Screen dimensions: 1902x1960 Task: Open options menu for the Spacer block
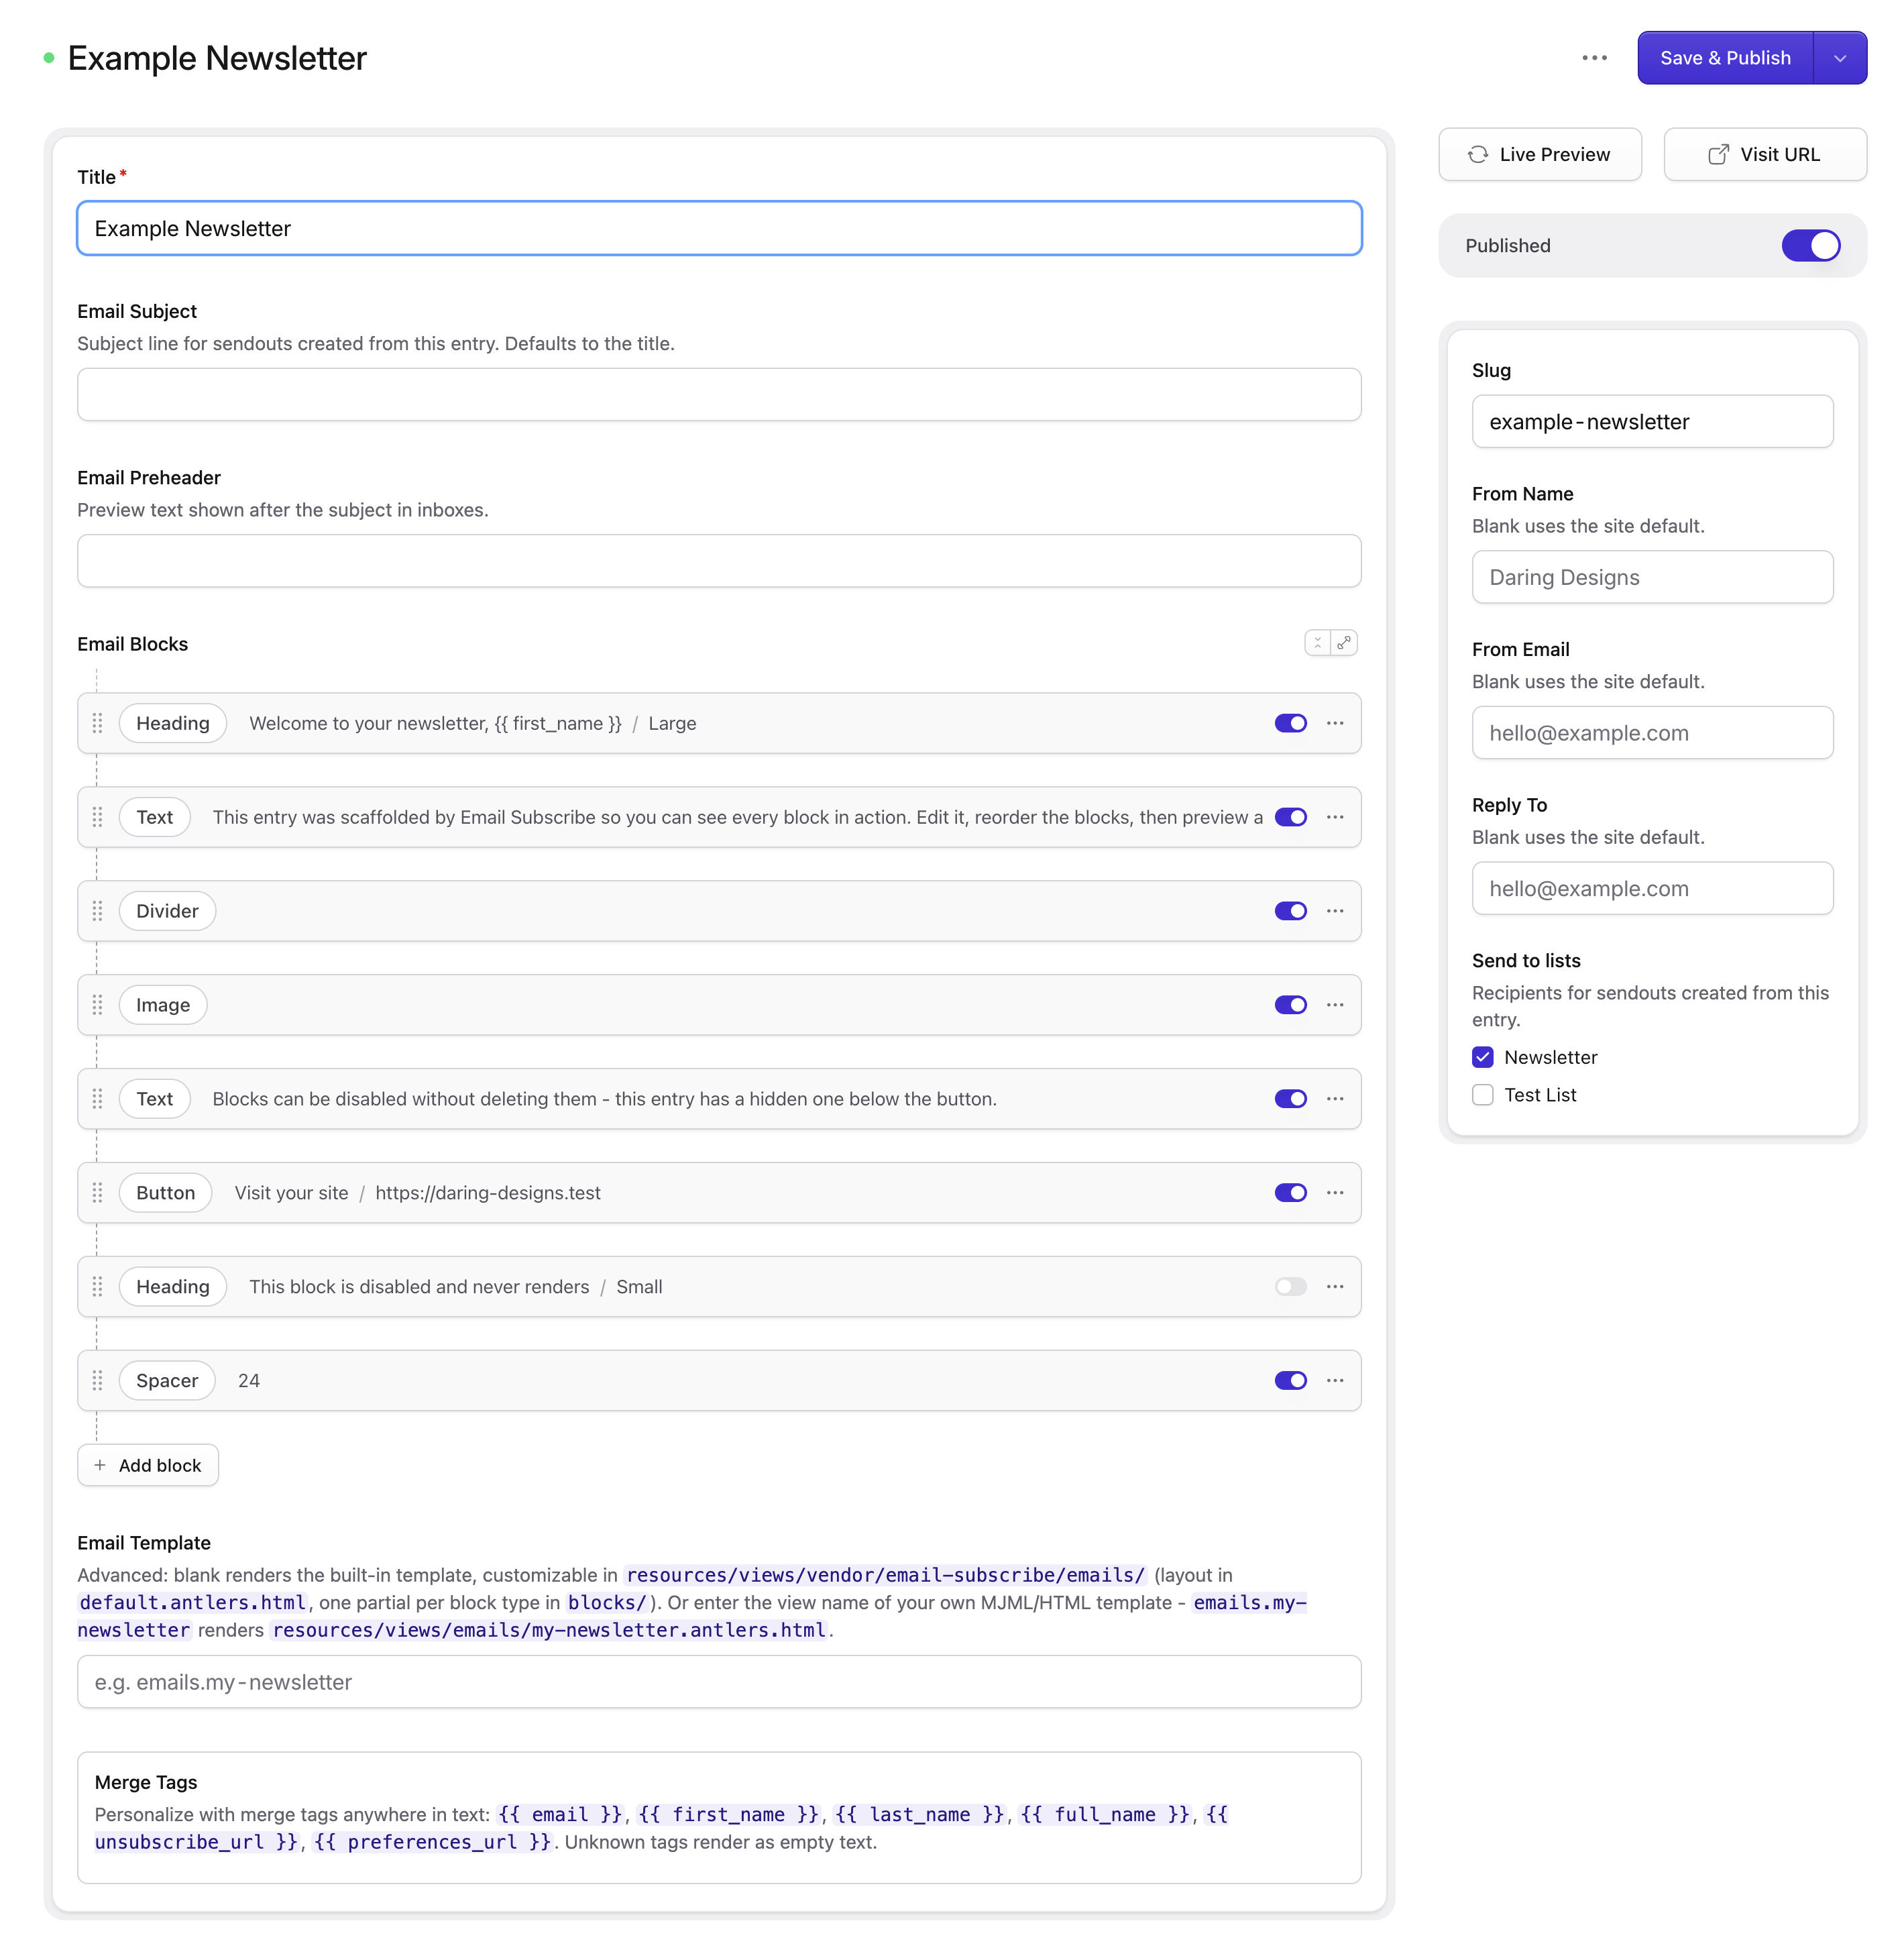tap(1334, 1381)
